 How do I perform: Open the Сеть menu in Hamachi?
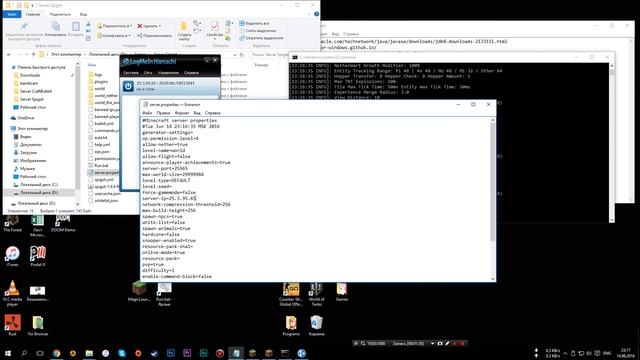pos(148,73)
